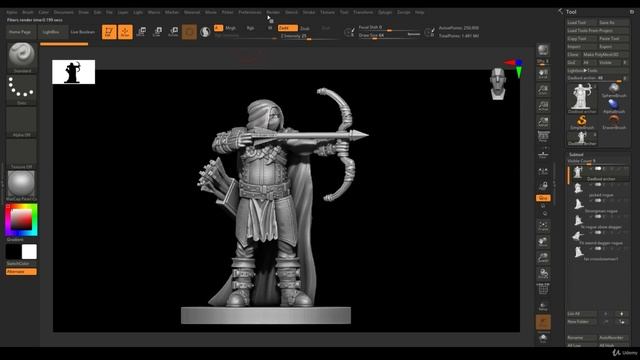The image size is (640, 360).
Task: Open the Texture Off selector
Action: pos(22,154)
